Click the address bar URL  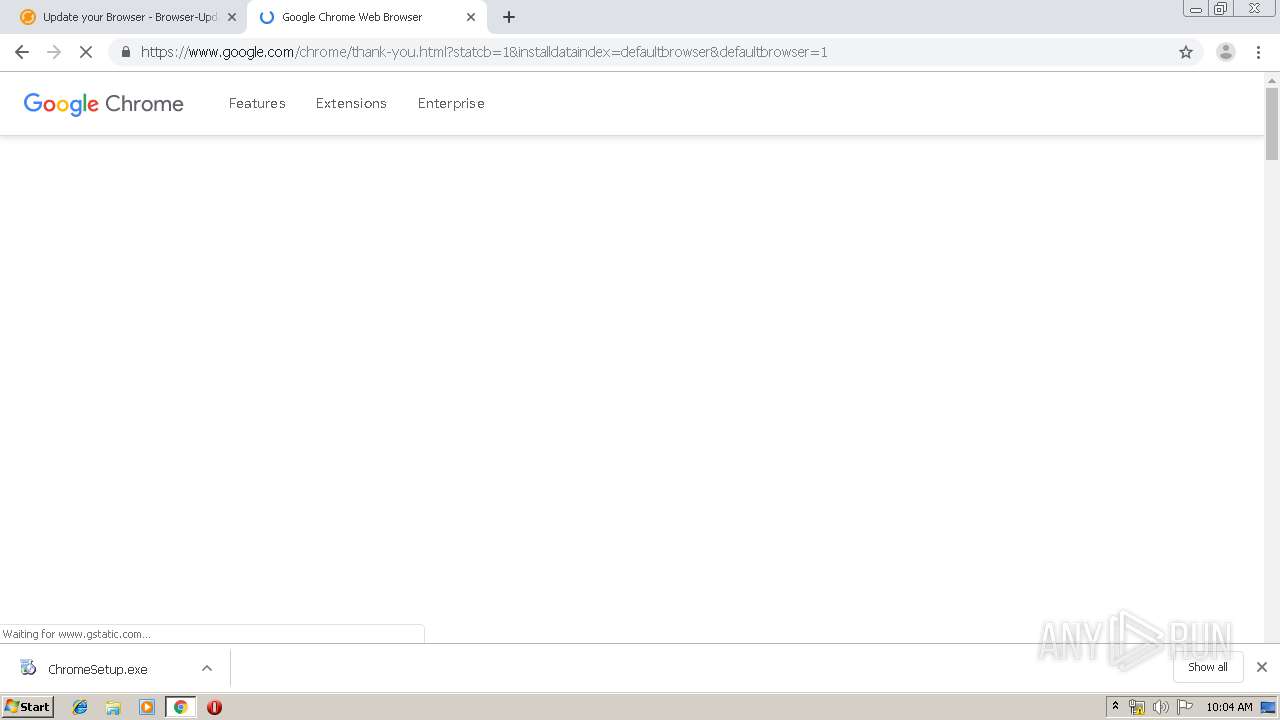[x=484, y=52]
